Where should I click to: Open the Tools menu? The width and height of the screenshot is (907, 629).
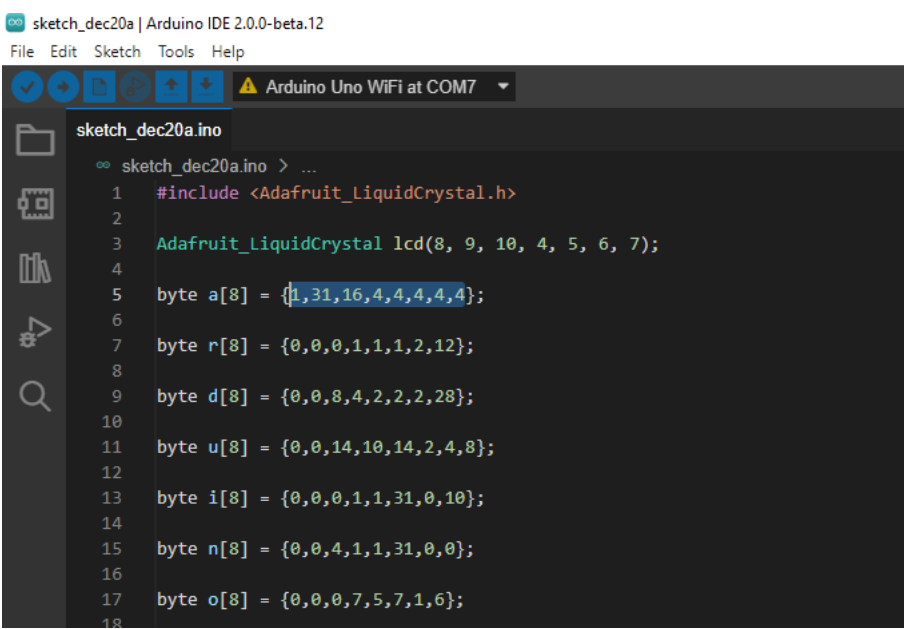pyautogui.click(x=176, y=51)
